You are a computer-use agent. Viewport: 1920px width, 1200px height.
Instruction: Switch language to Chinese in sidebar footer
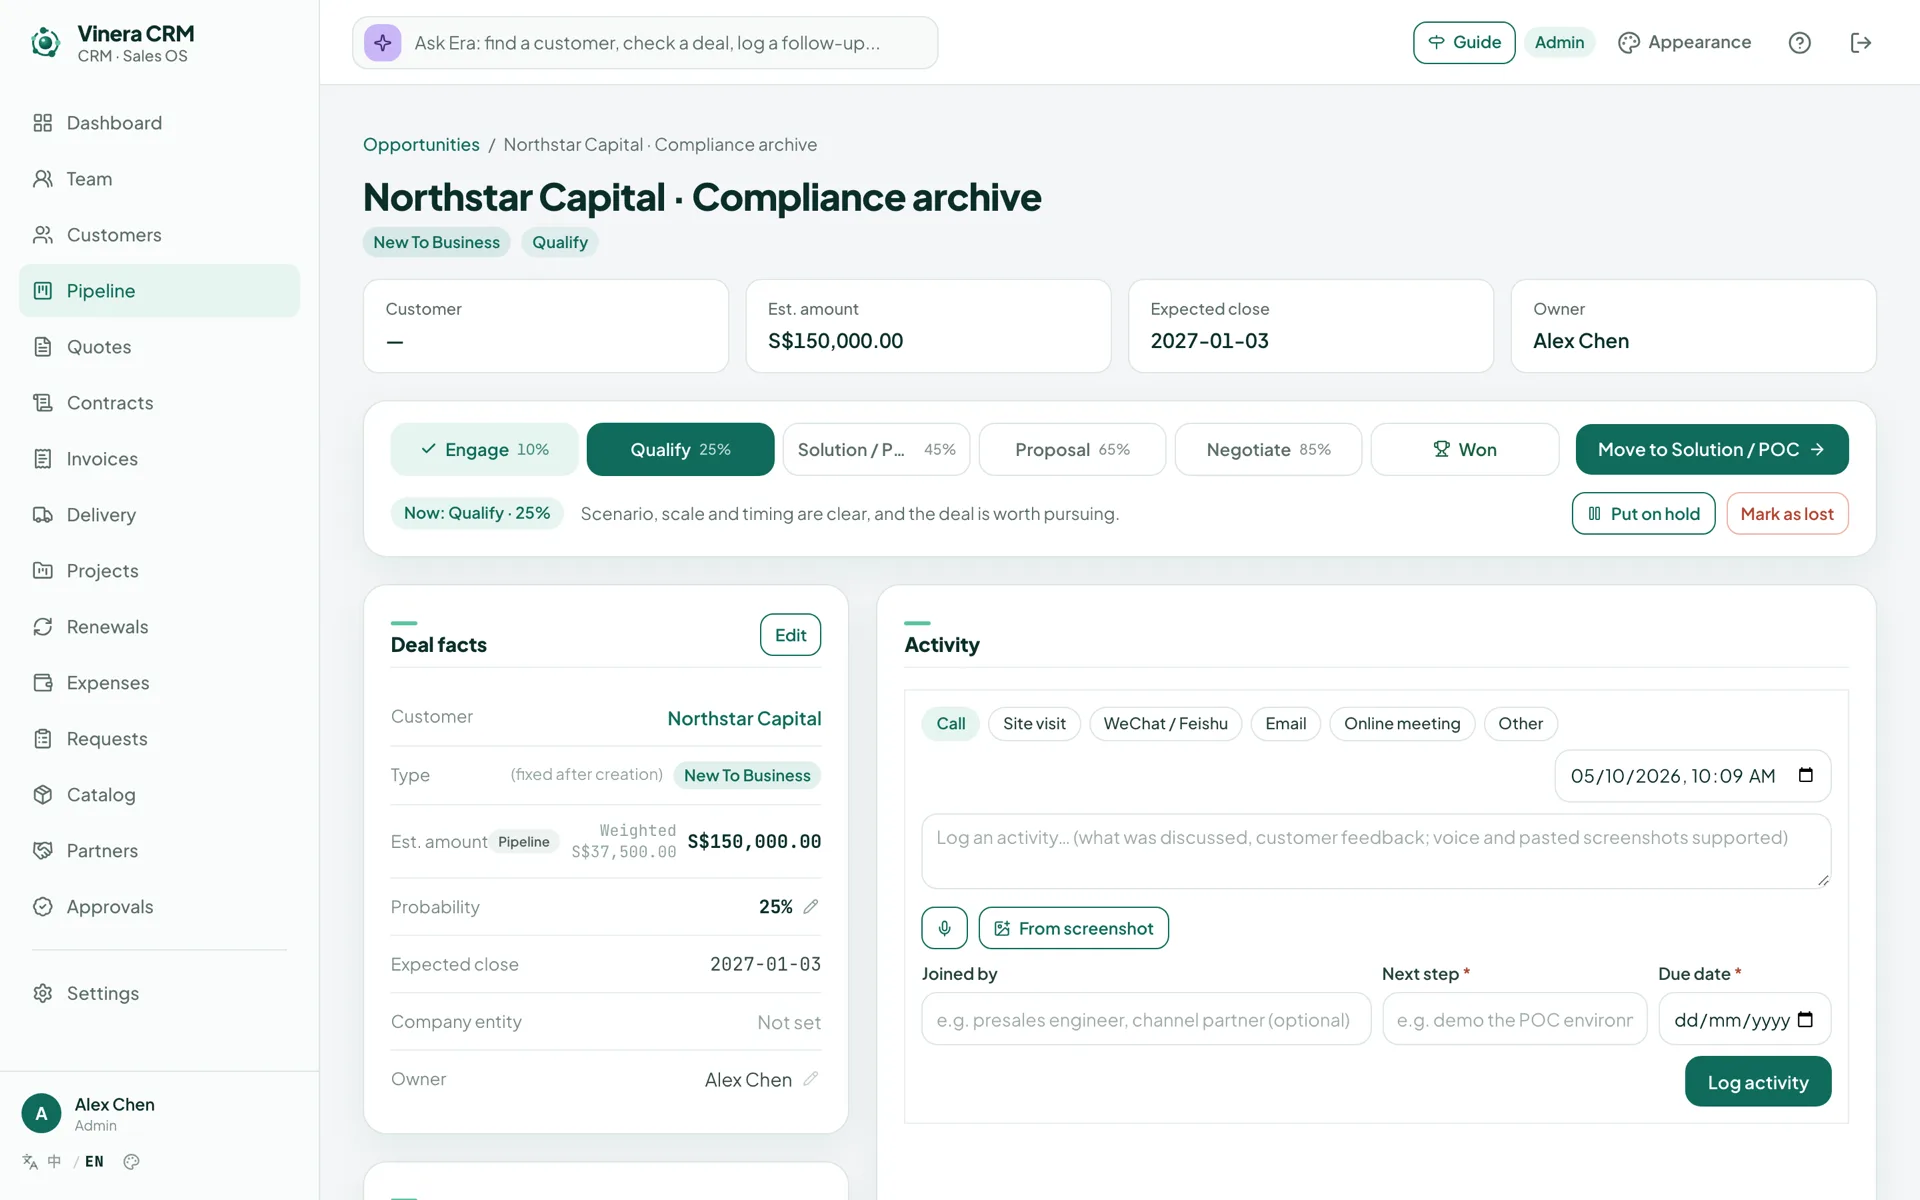[x=54, y=1161]
